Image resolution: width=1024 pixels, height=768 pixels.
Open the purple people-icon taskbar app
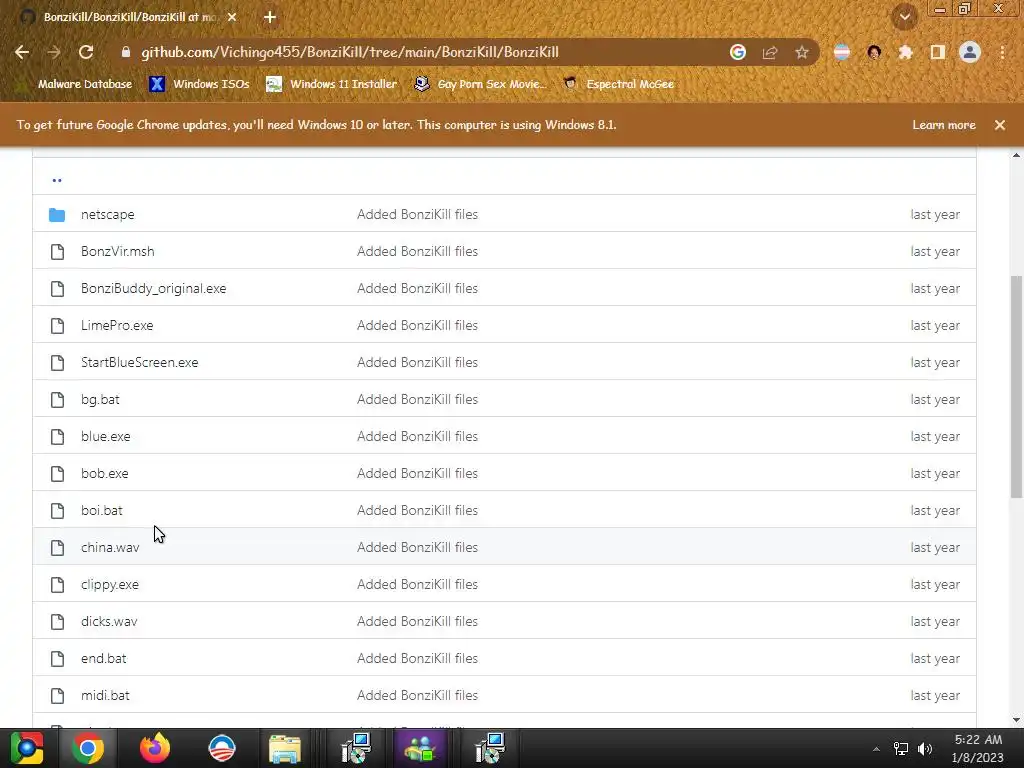pos(420,748)
